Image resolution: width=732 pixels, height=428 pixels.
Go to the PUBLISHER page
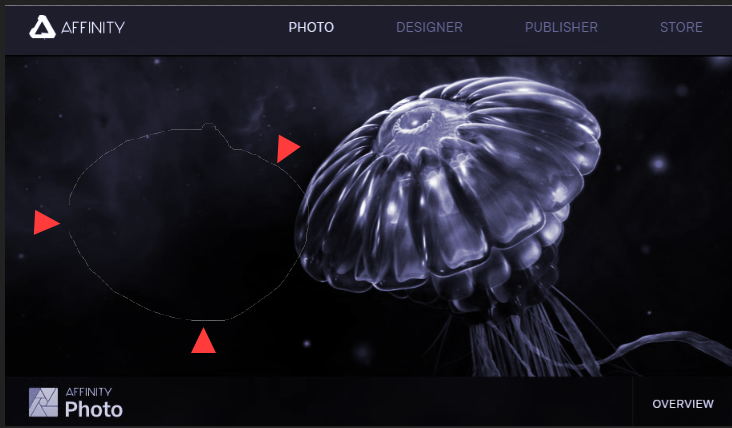pos(561,28)
